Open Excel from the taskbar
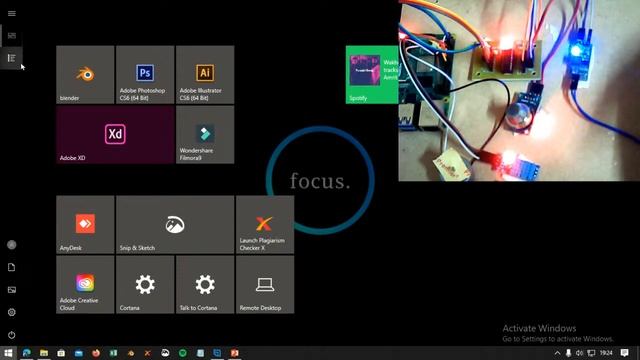The image size is (640, 360). tap(113, 353)
